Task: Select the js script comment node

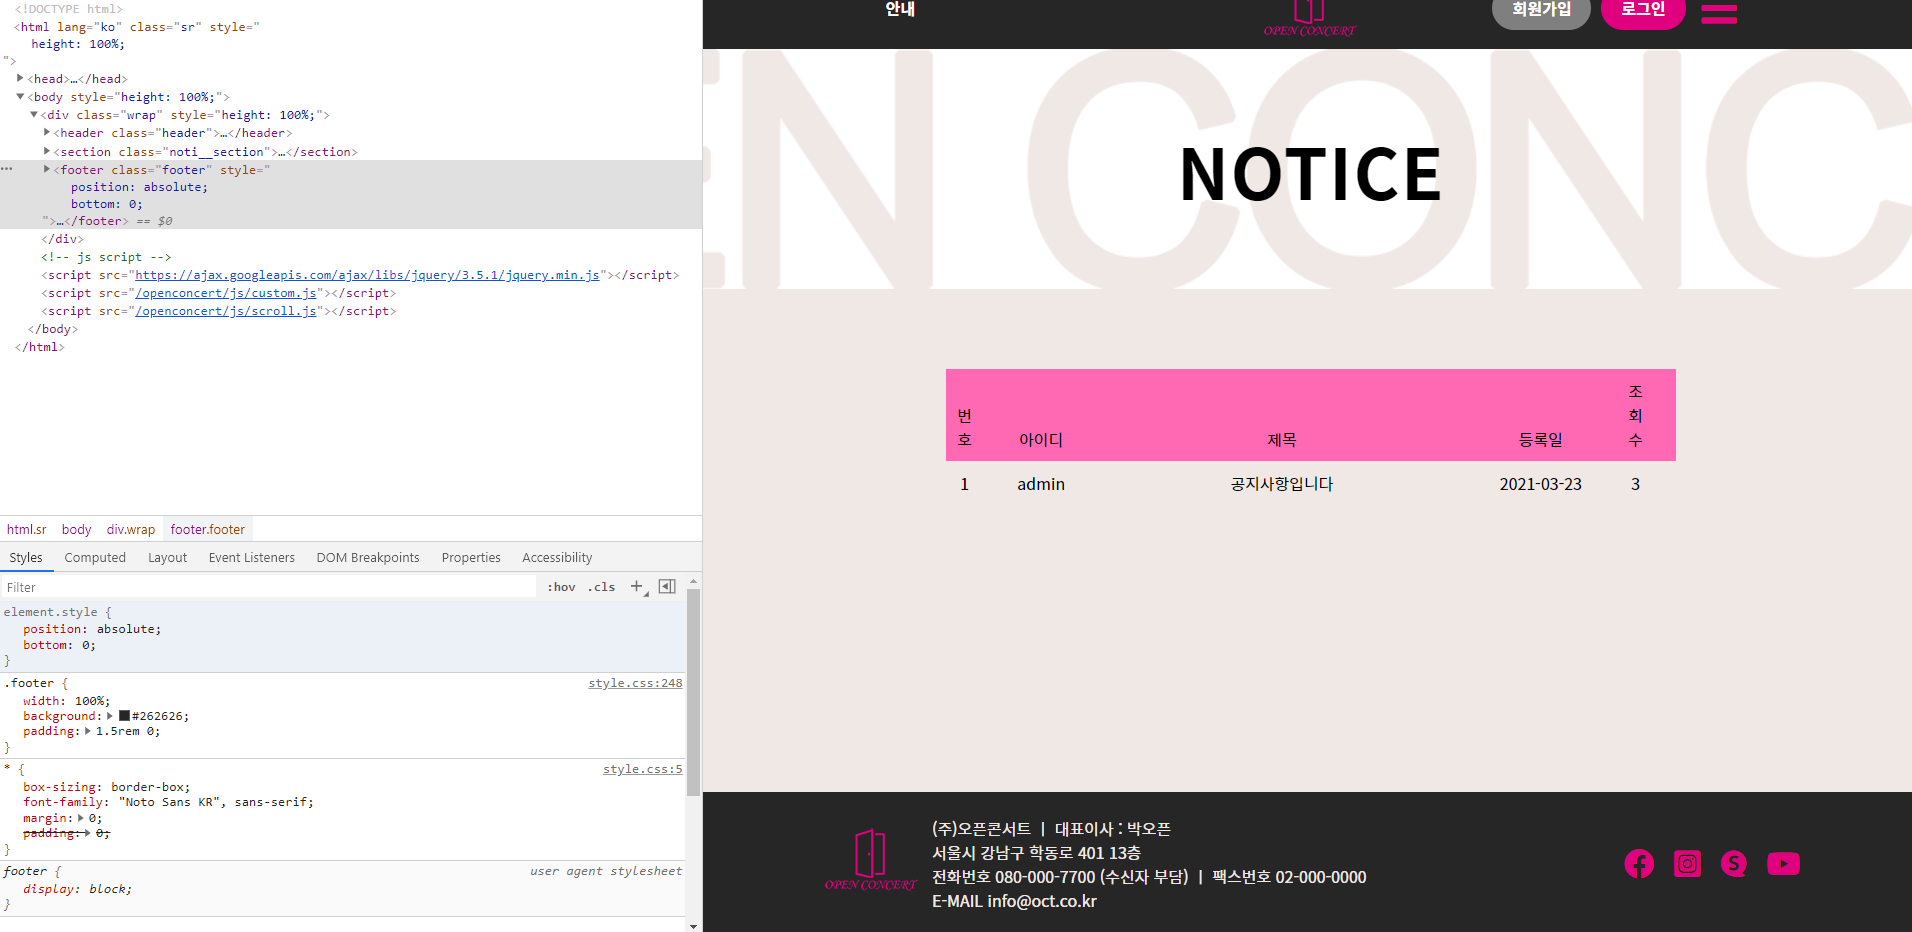Action: [106, 257]
